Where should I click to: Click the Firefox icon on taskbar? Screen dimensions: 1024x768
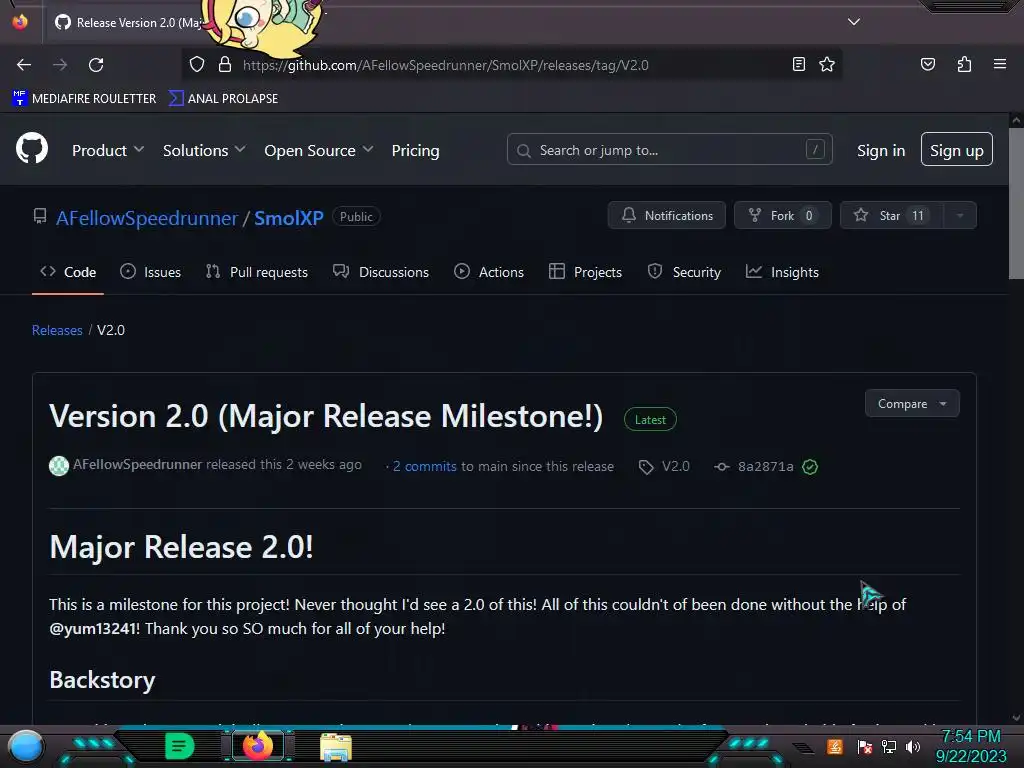[257, 746]
